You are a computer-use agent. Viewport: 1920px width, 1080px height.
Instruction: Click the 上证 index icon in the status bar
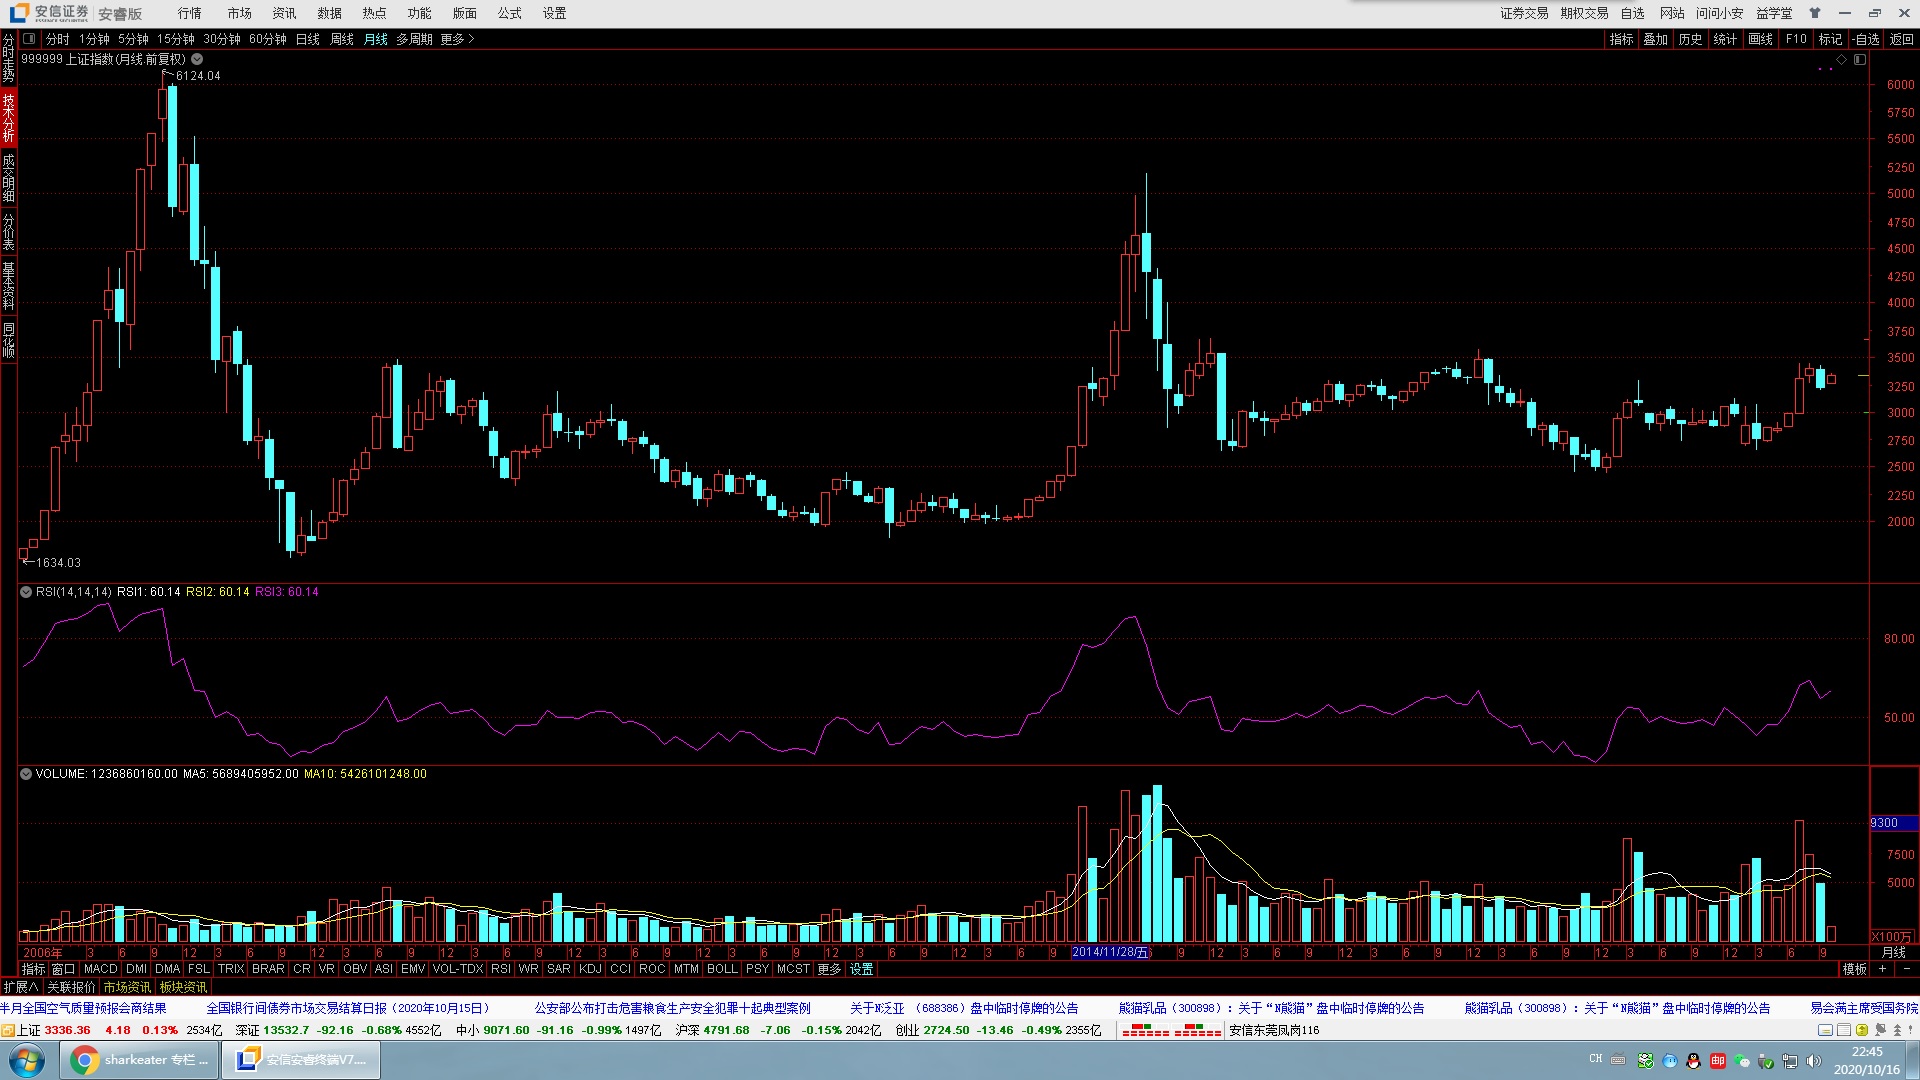(x=8, y=1030)
